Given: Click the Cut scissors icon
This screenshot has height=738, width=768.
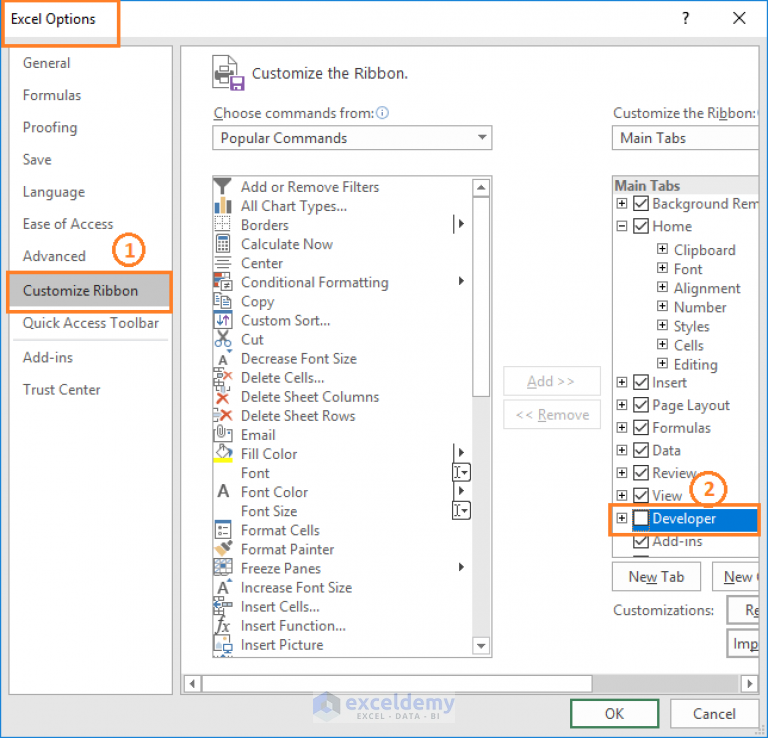Looking at the screenshot, I should click(x=223, y=339).
